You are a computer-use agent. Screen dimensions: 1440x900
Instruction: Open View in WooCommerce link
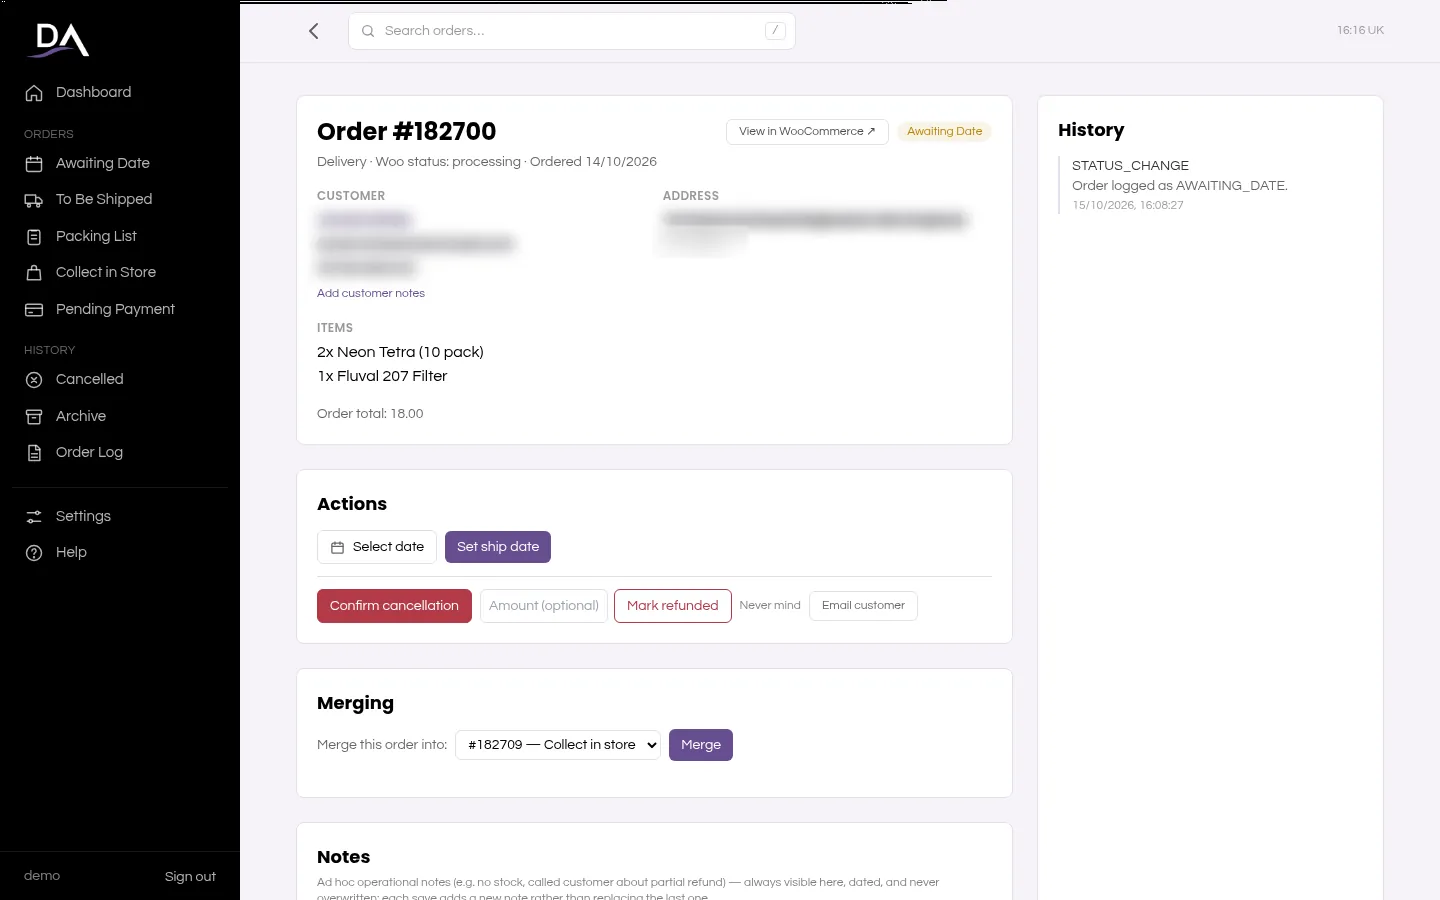point(807,132)
